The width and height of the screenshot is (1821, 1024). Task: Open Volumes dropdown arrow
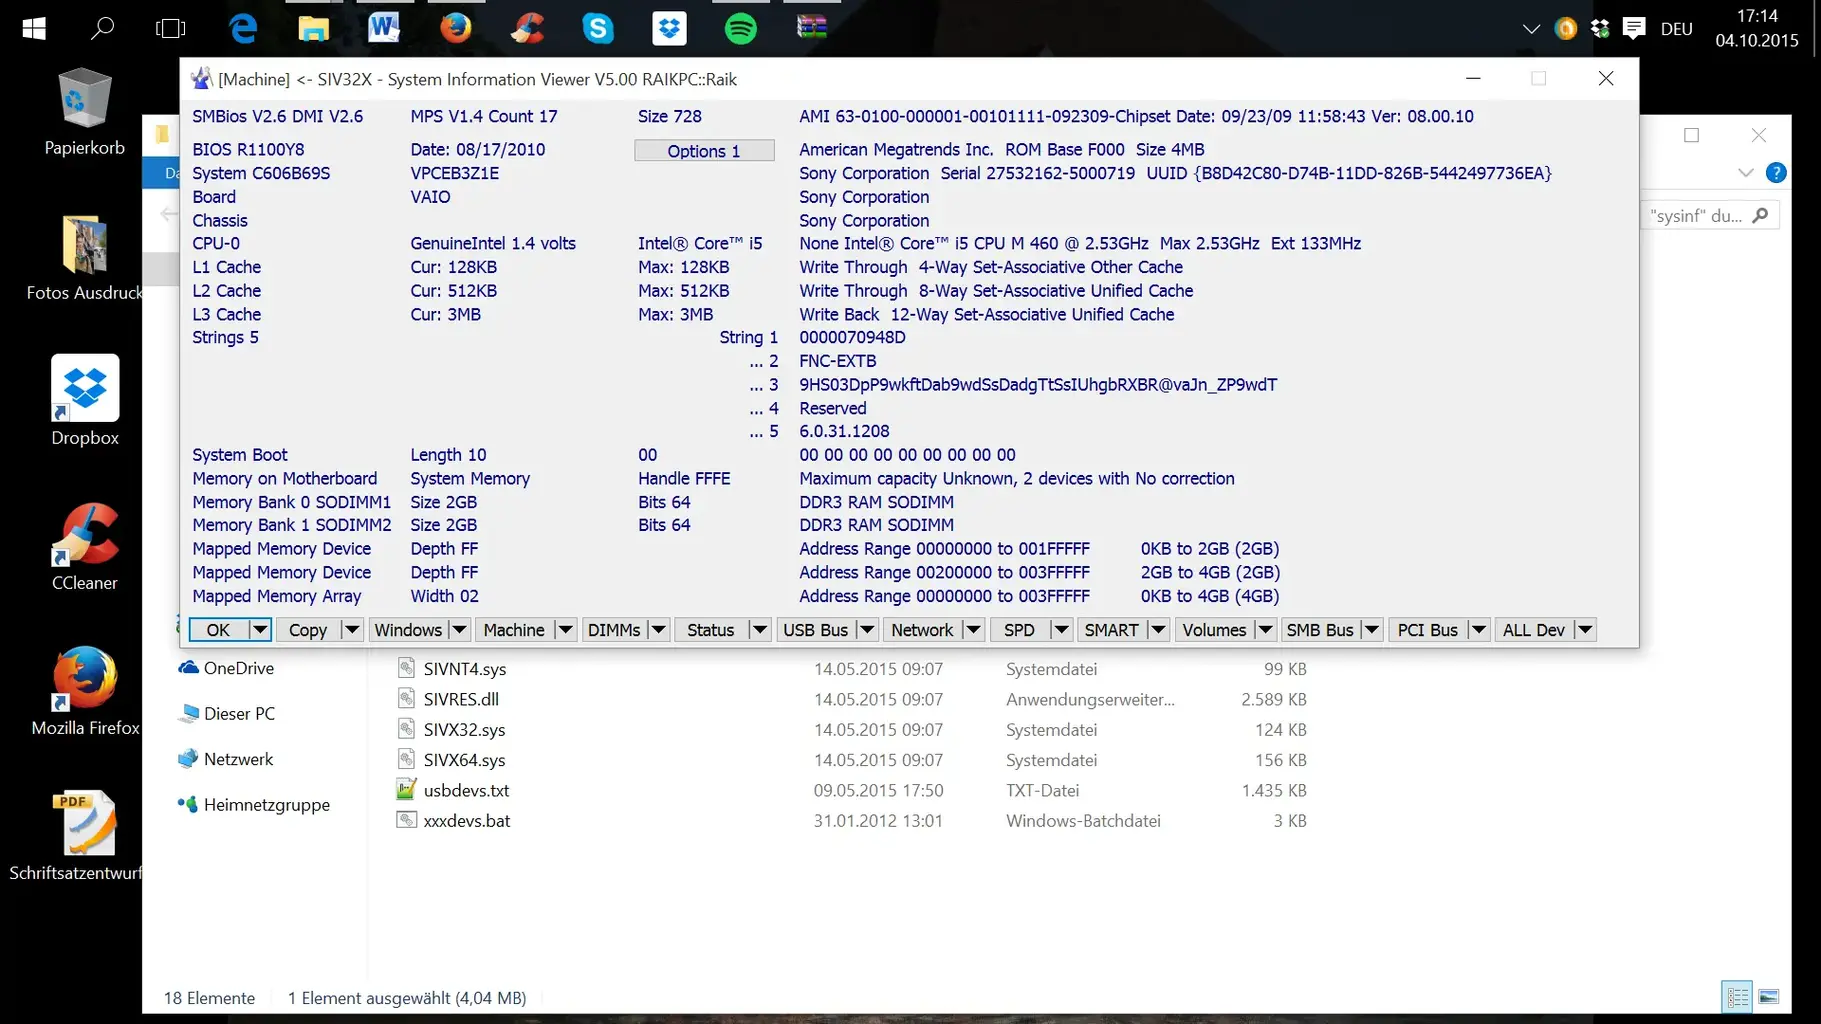pyautogui.click(x=1265, y=630)
